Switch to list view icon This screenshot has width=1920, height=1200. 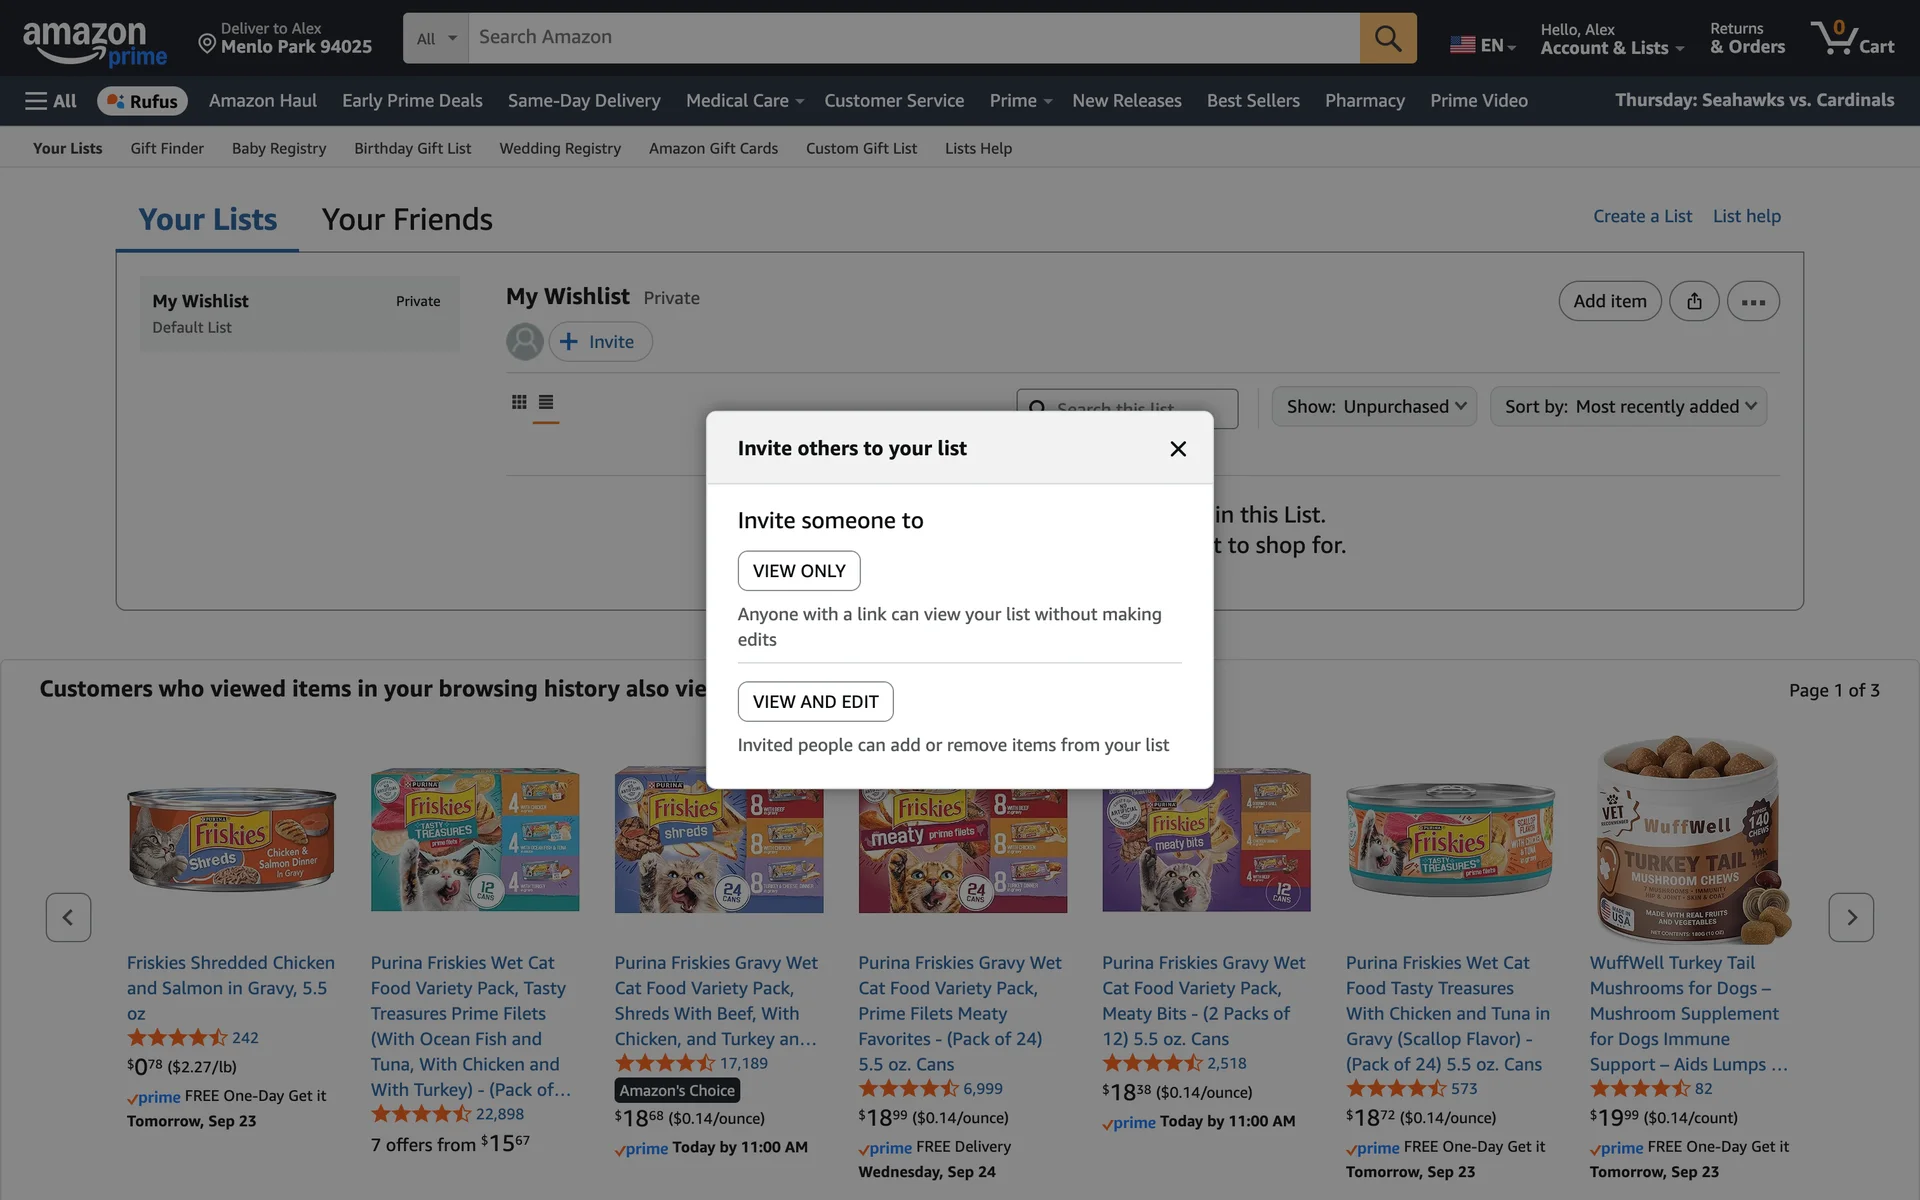click(x=546, y=402)
